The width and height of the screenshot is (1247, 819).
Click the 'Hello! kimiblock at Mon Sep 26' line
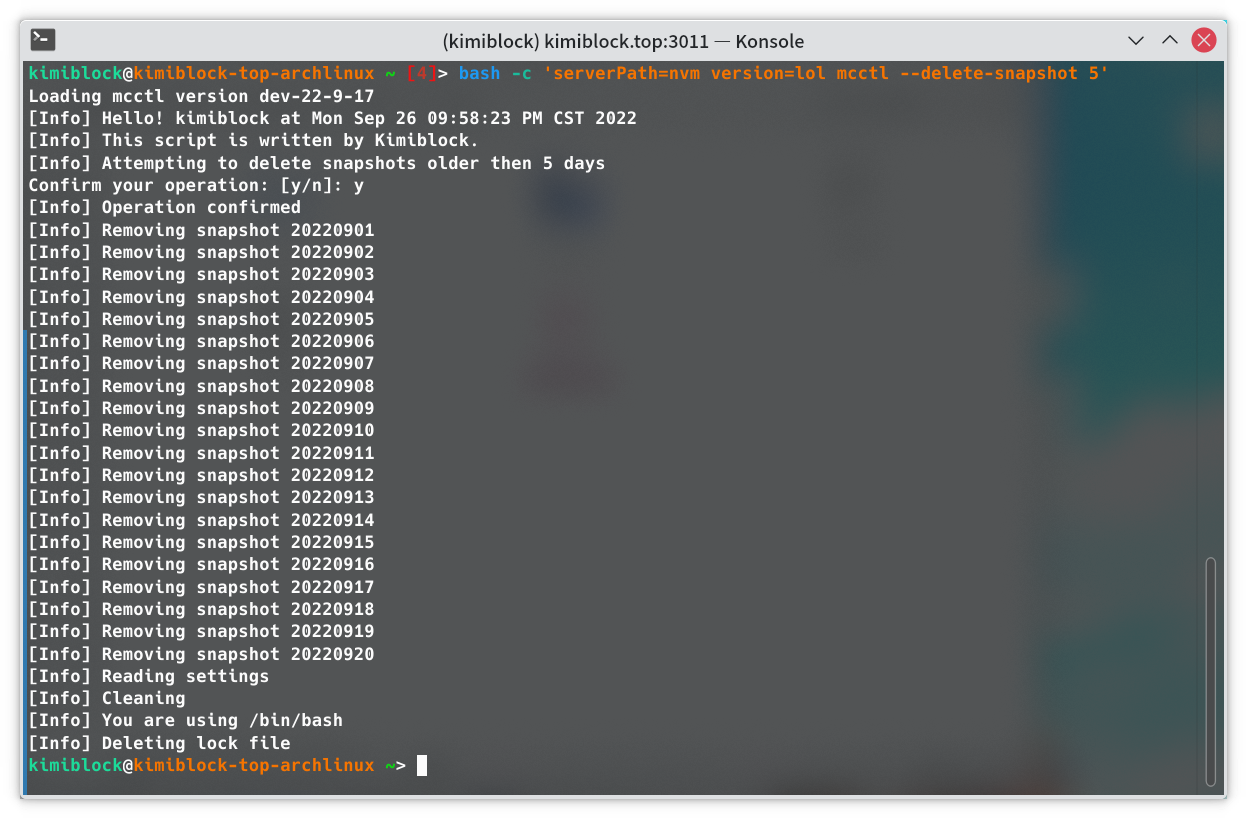[332, 118]
